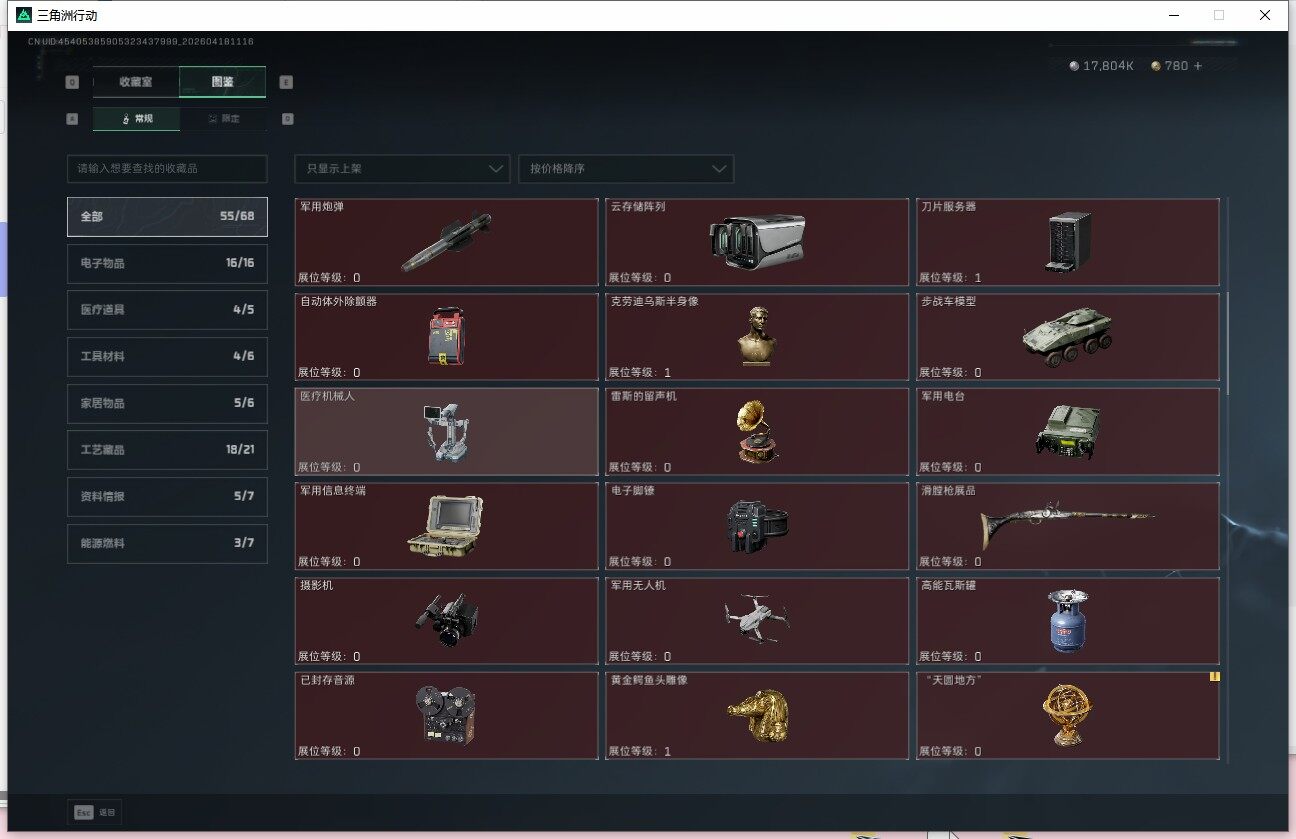Select the 军用电台 military radio image
The image size is (1296, 839).
click(x=1068, y=431)
